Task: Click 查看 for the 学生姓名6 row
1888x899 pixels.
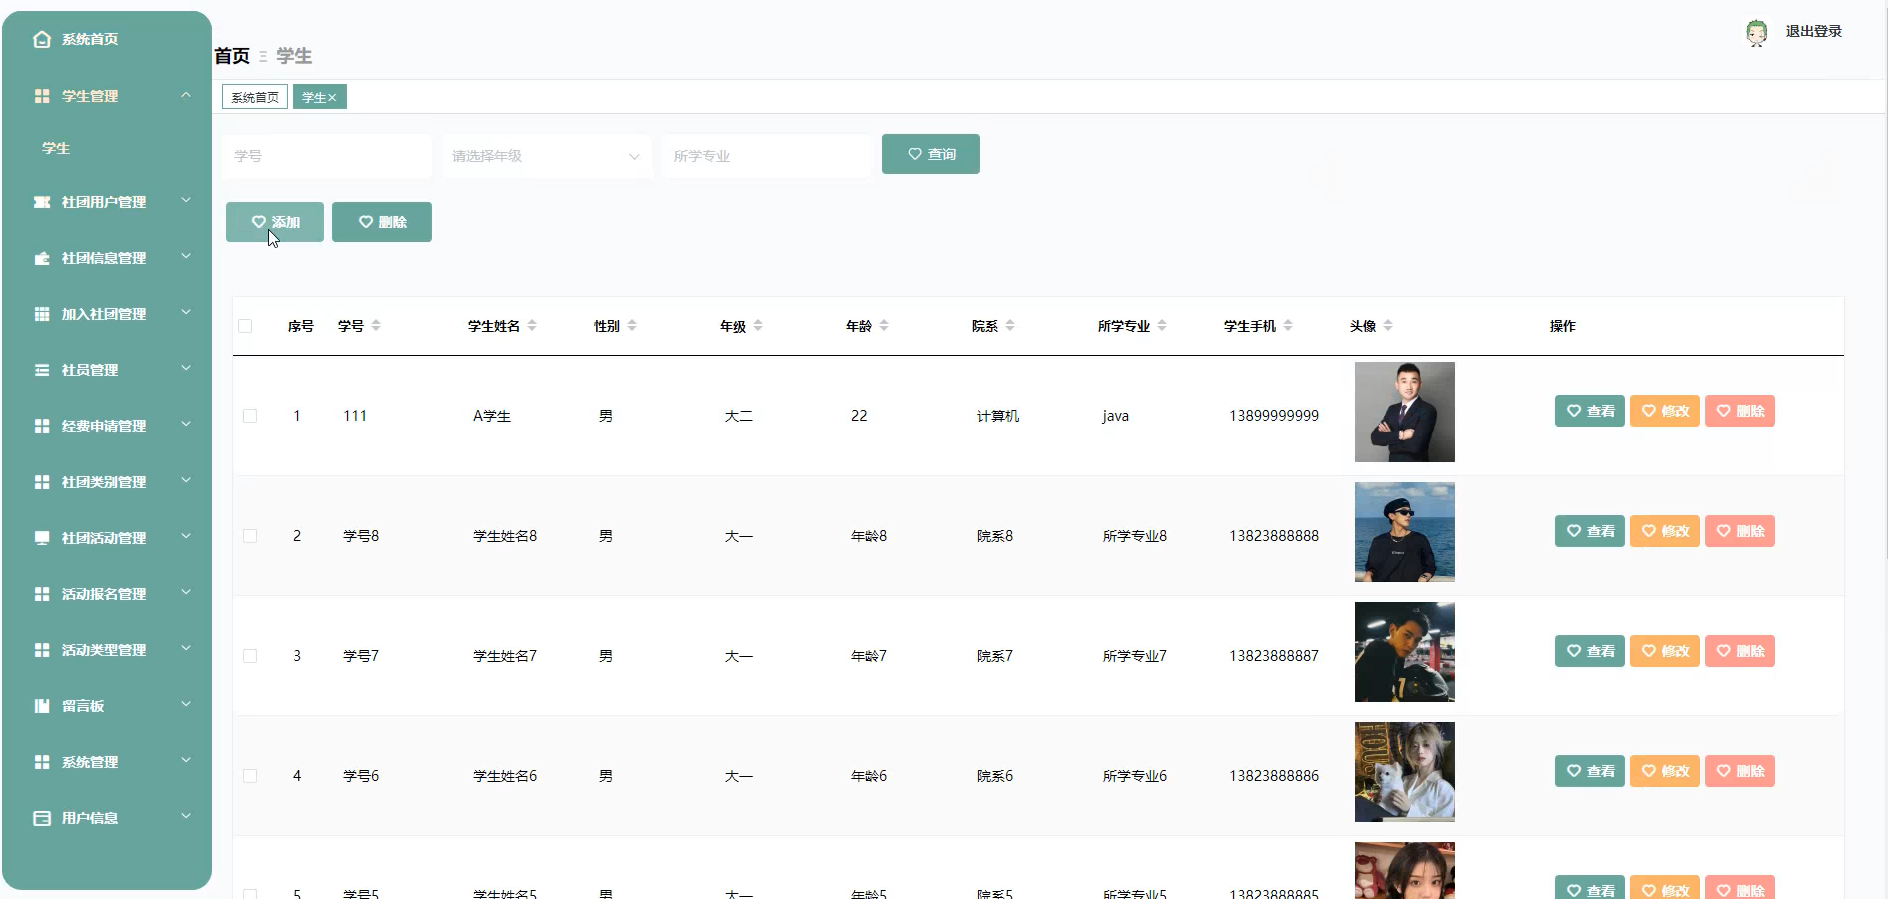Action: [1590, 771]
